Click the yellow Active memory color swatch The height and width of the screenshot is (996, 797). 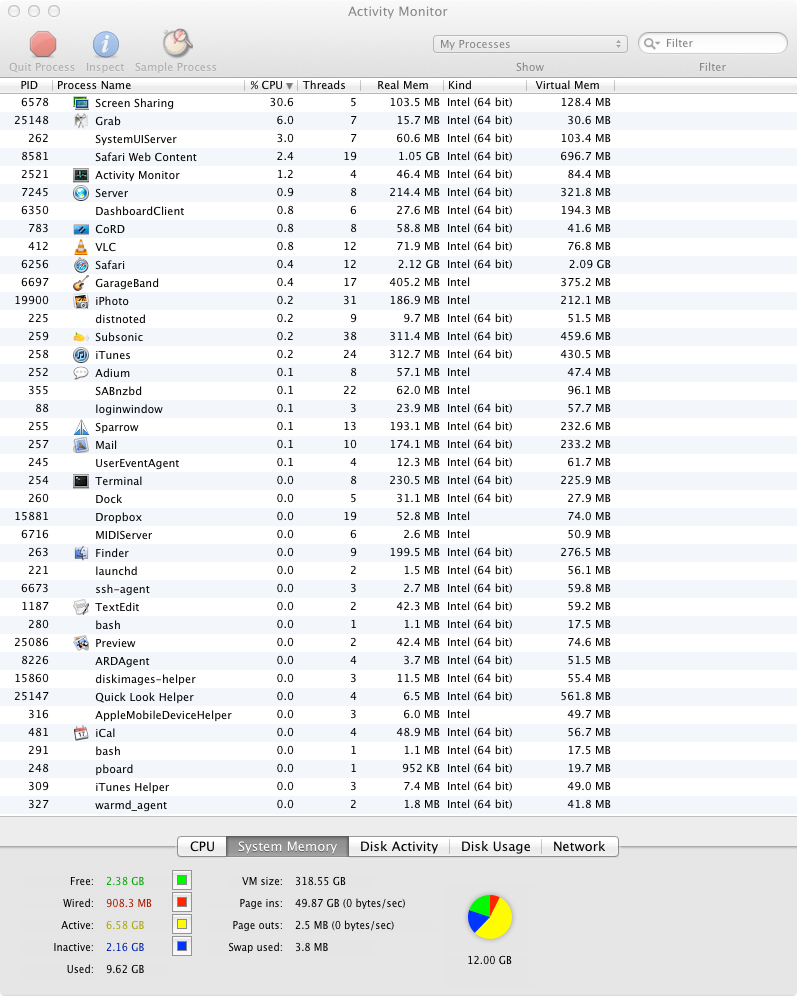pos(182,924)
